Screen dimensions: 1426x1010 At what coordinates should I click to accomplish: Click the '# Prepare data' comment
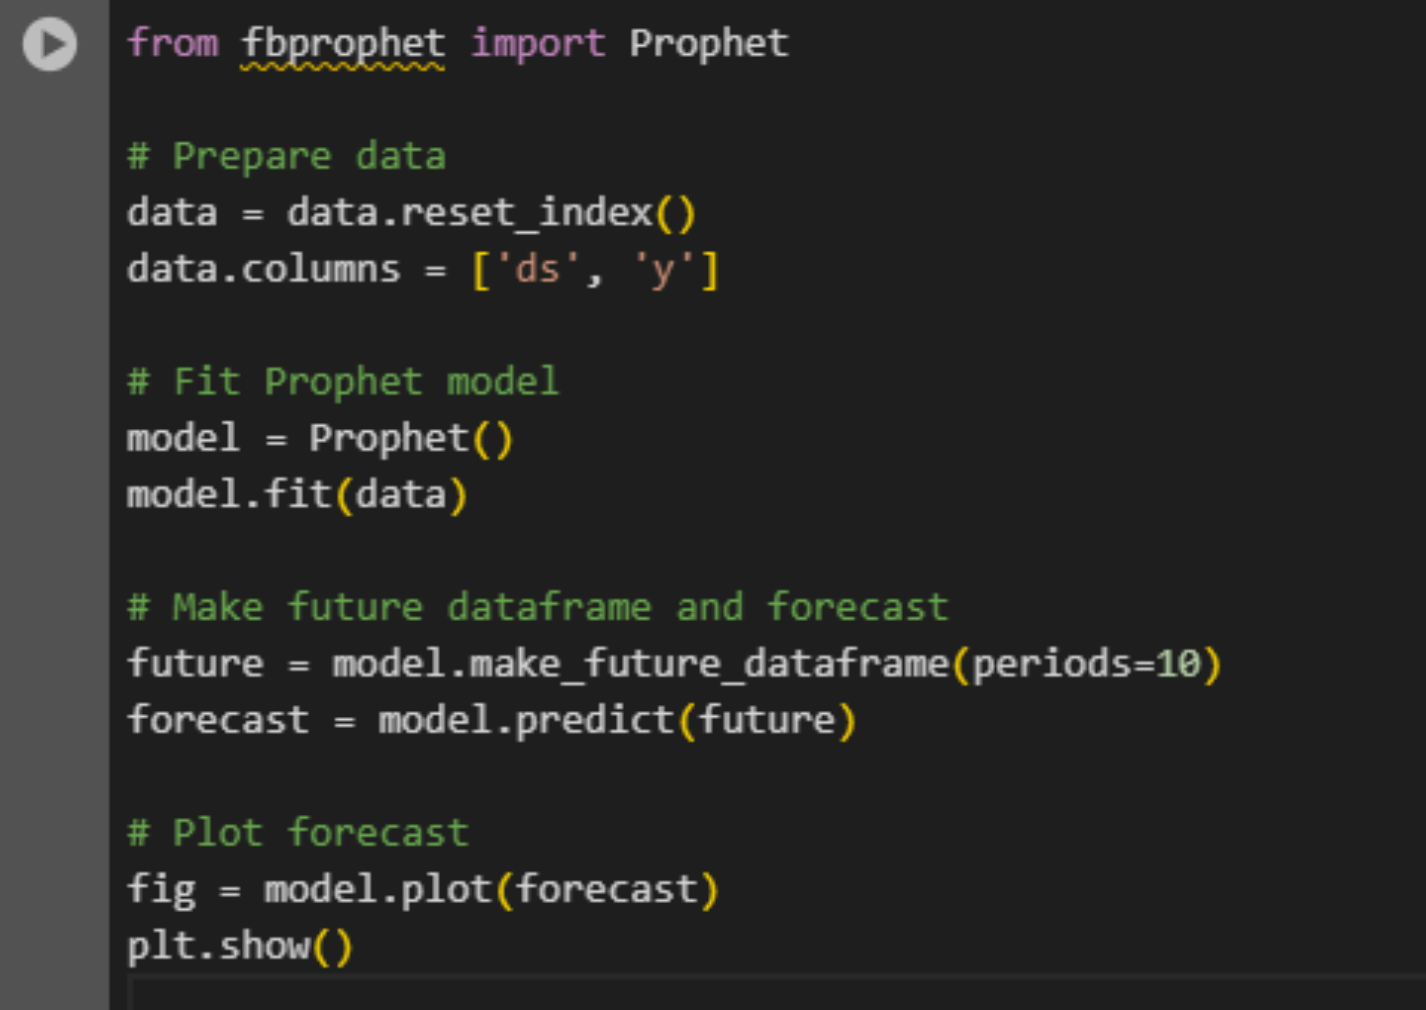click(x=286, y=157)
